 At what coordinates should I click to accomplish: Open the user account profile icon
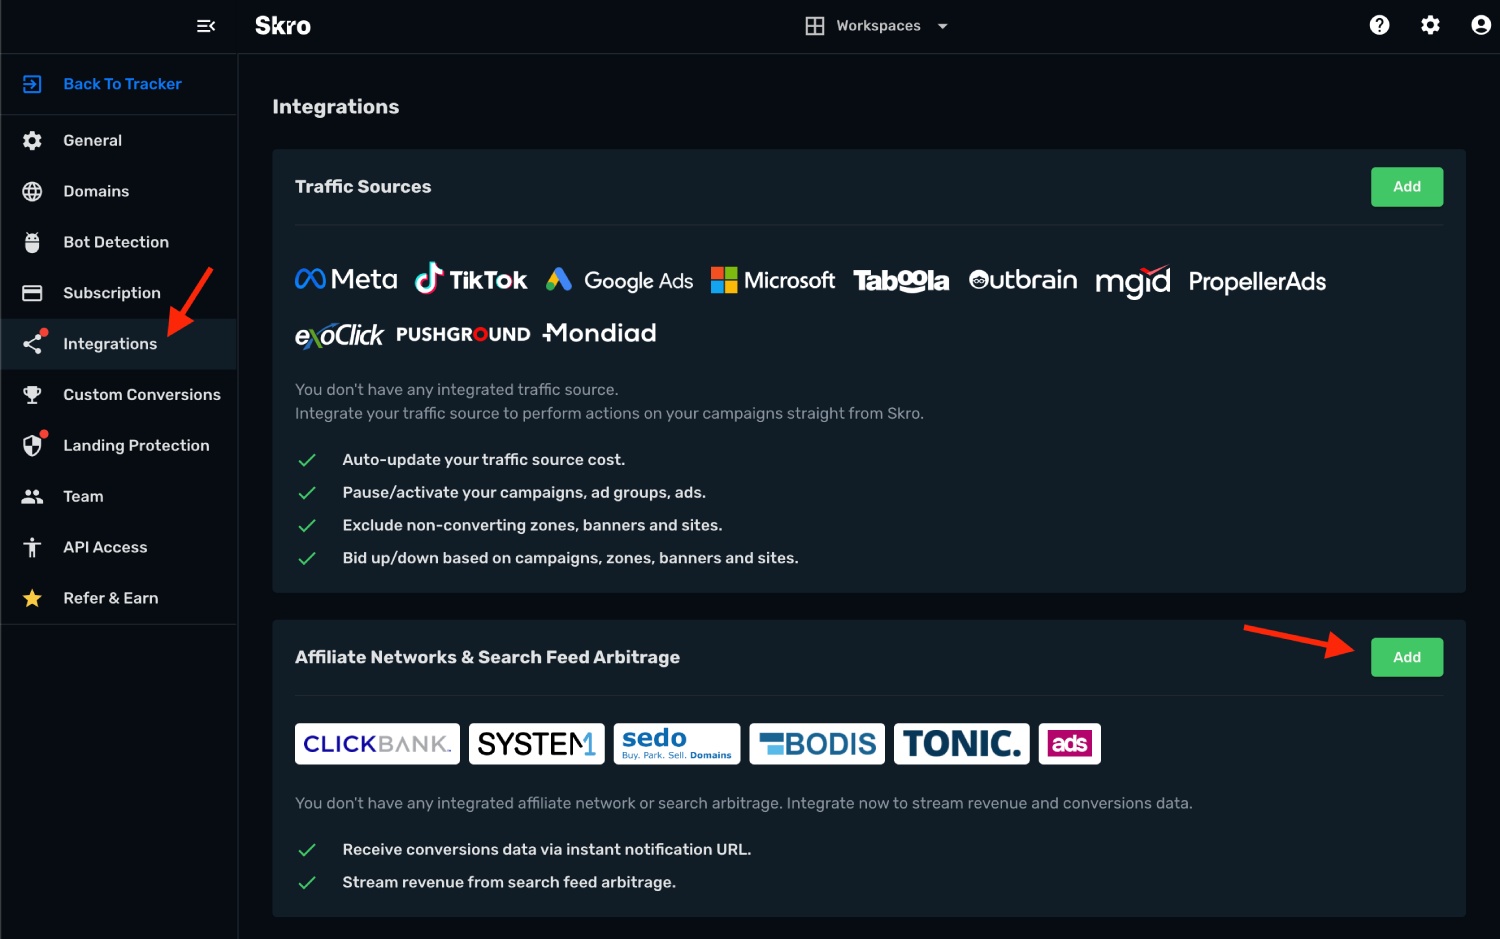click(1481, 25)
